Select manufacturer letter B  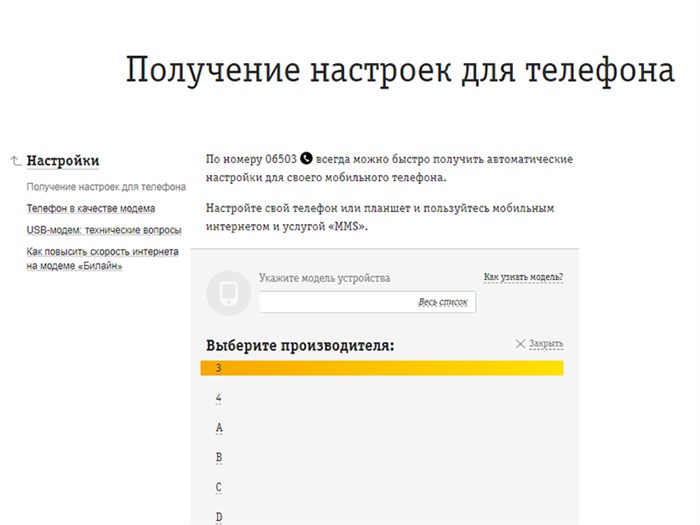click(x=219, y=458)
